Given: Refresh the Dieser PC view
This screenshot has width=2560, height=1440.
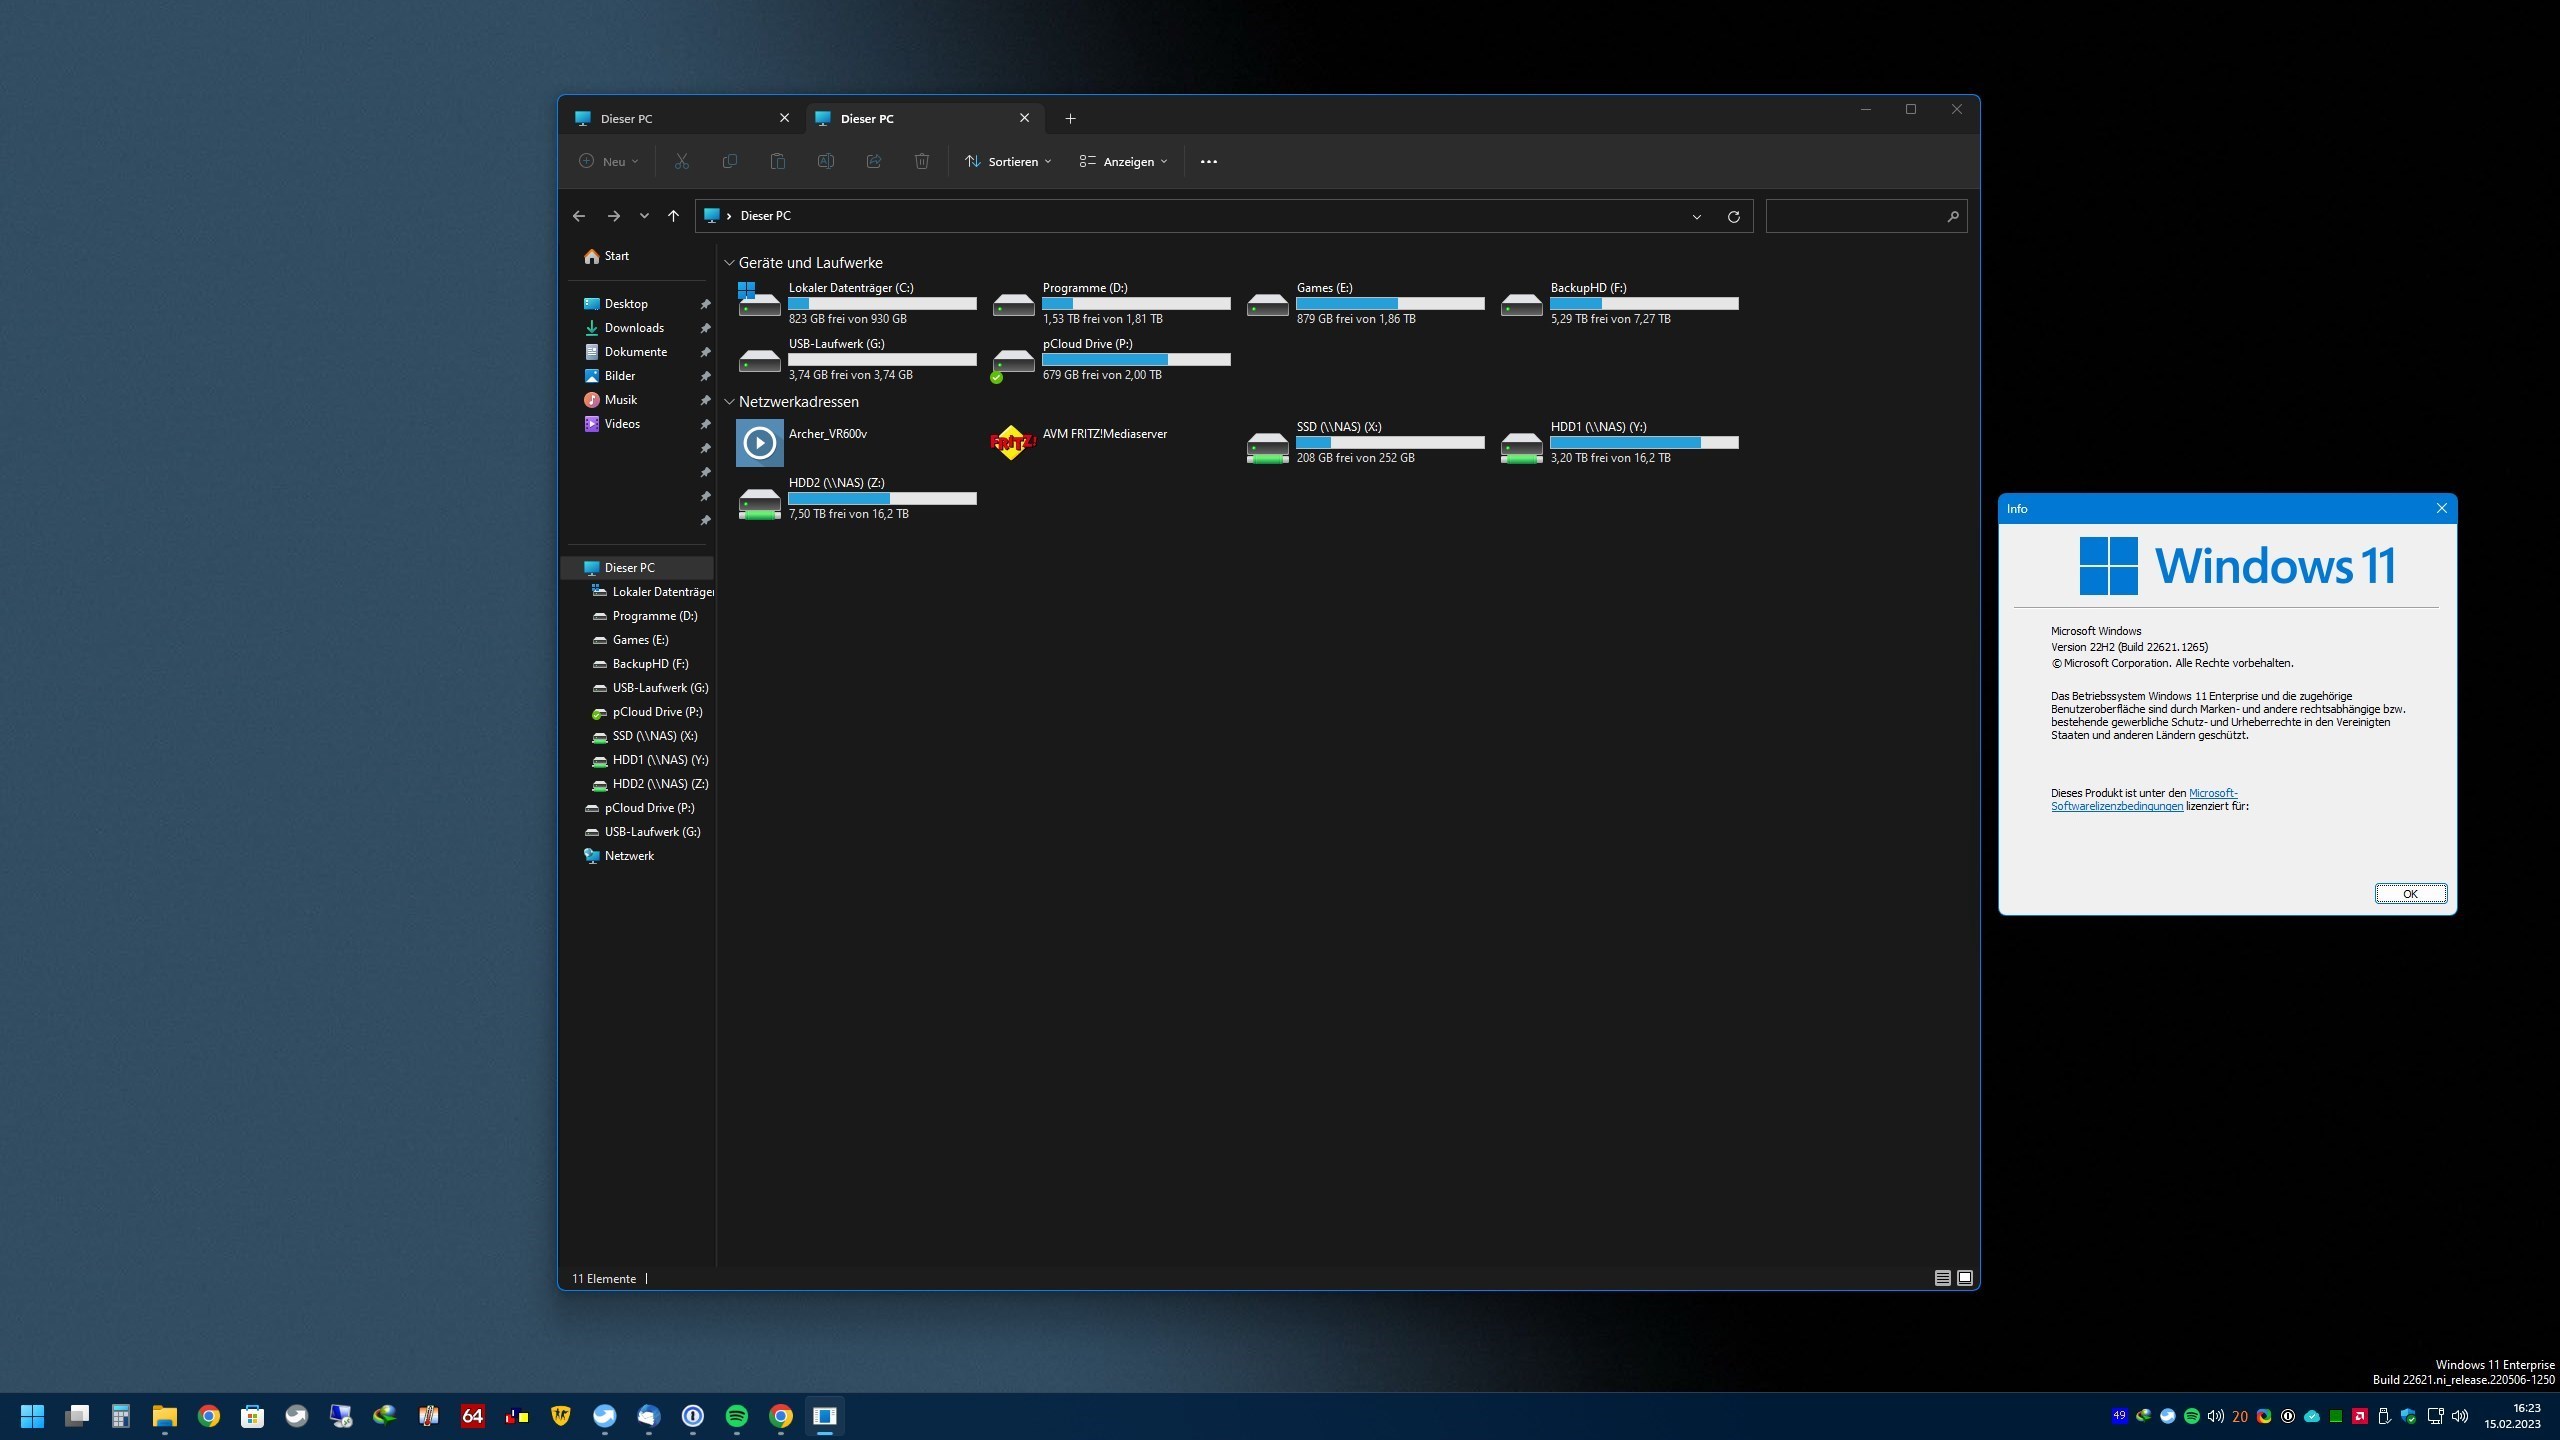Looking at the screenshot, I should (x=1733, y=216).
